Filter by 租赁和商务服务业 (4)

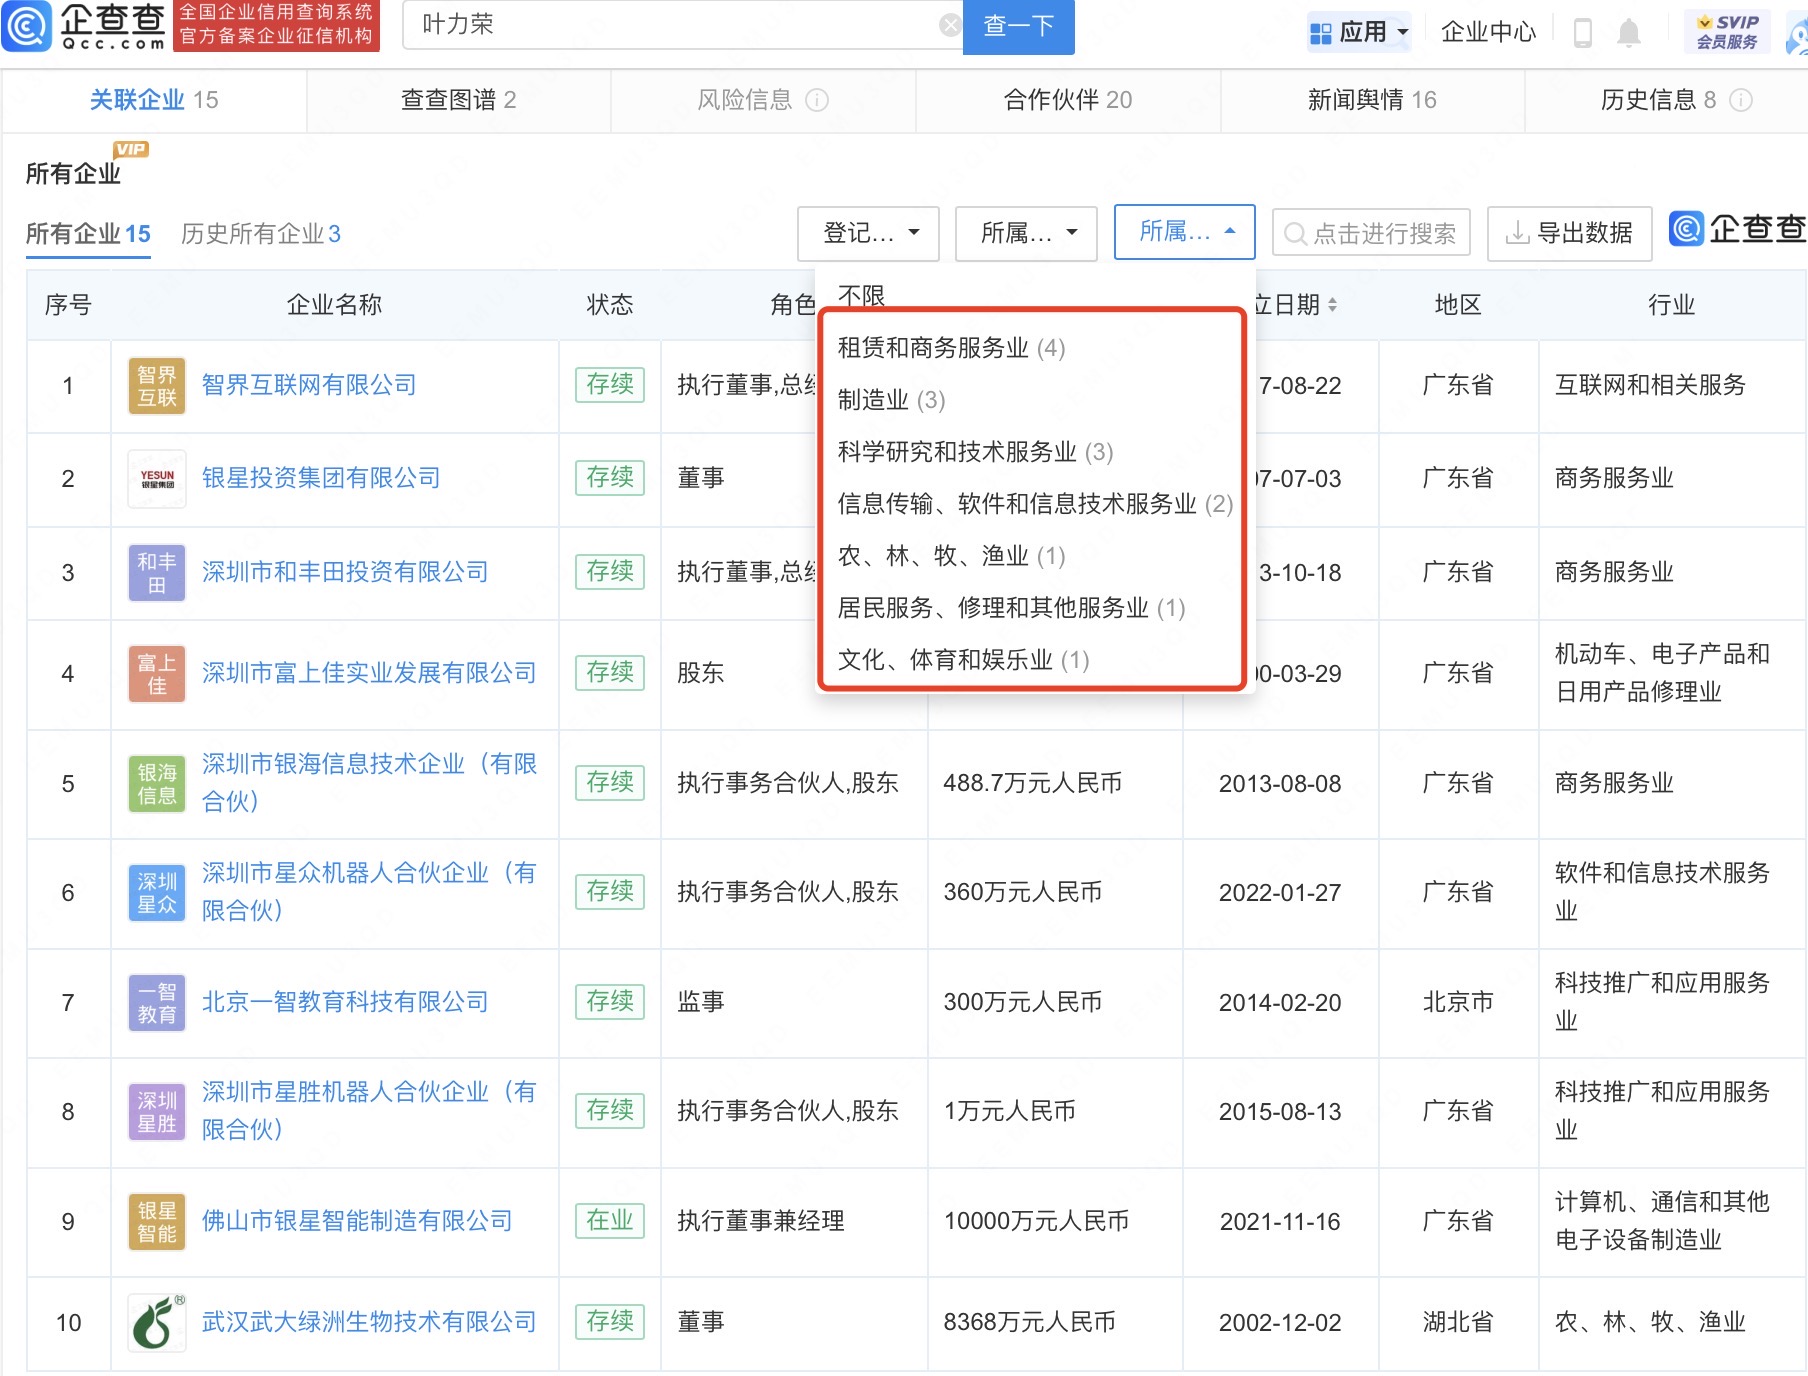pos(951,348)
